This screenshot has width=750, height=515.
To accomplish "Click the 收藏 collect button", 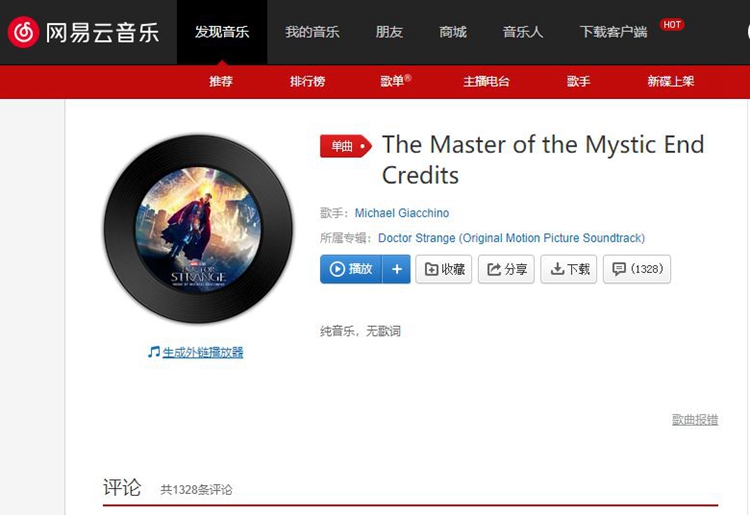I will (444, 269).
